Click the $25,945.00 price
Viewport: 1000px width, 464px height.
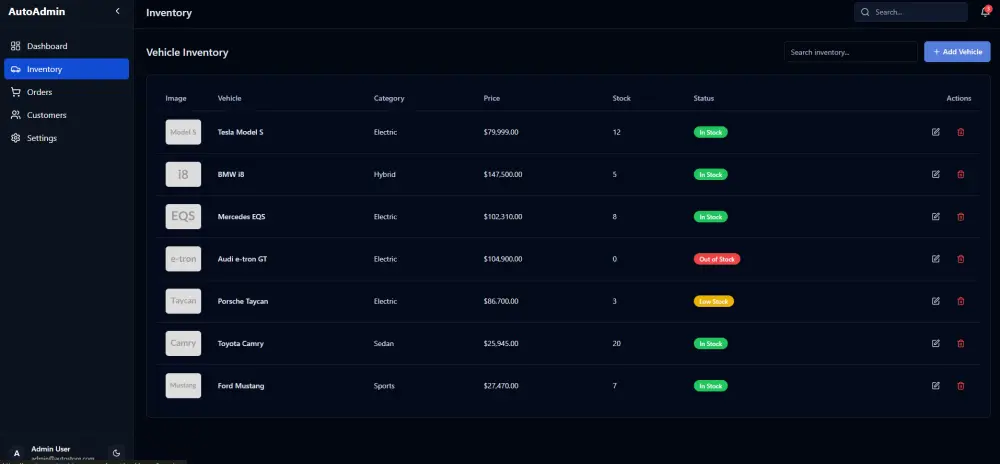tap(501, 344)
